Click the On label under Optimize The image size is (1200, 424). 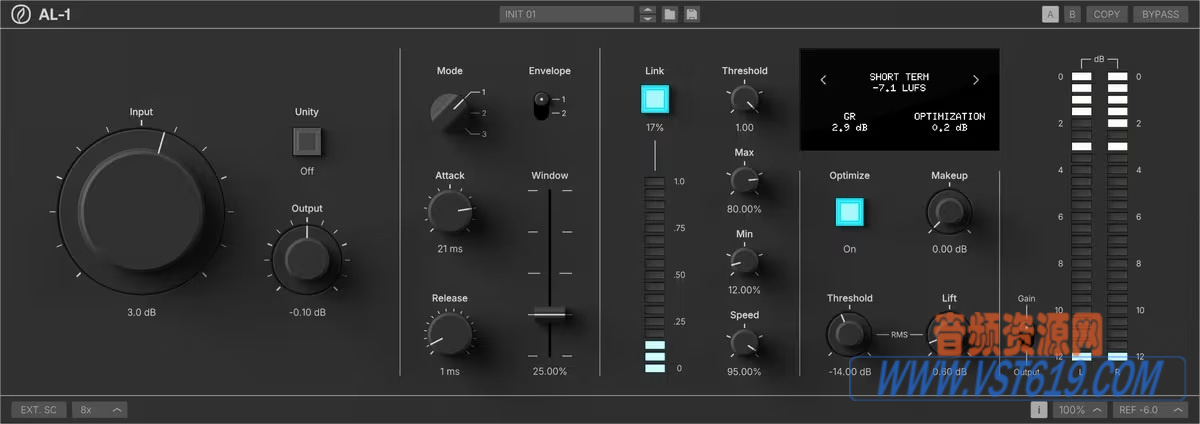pos(849,249)
